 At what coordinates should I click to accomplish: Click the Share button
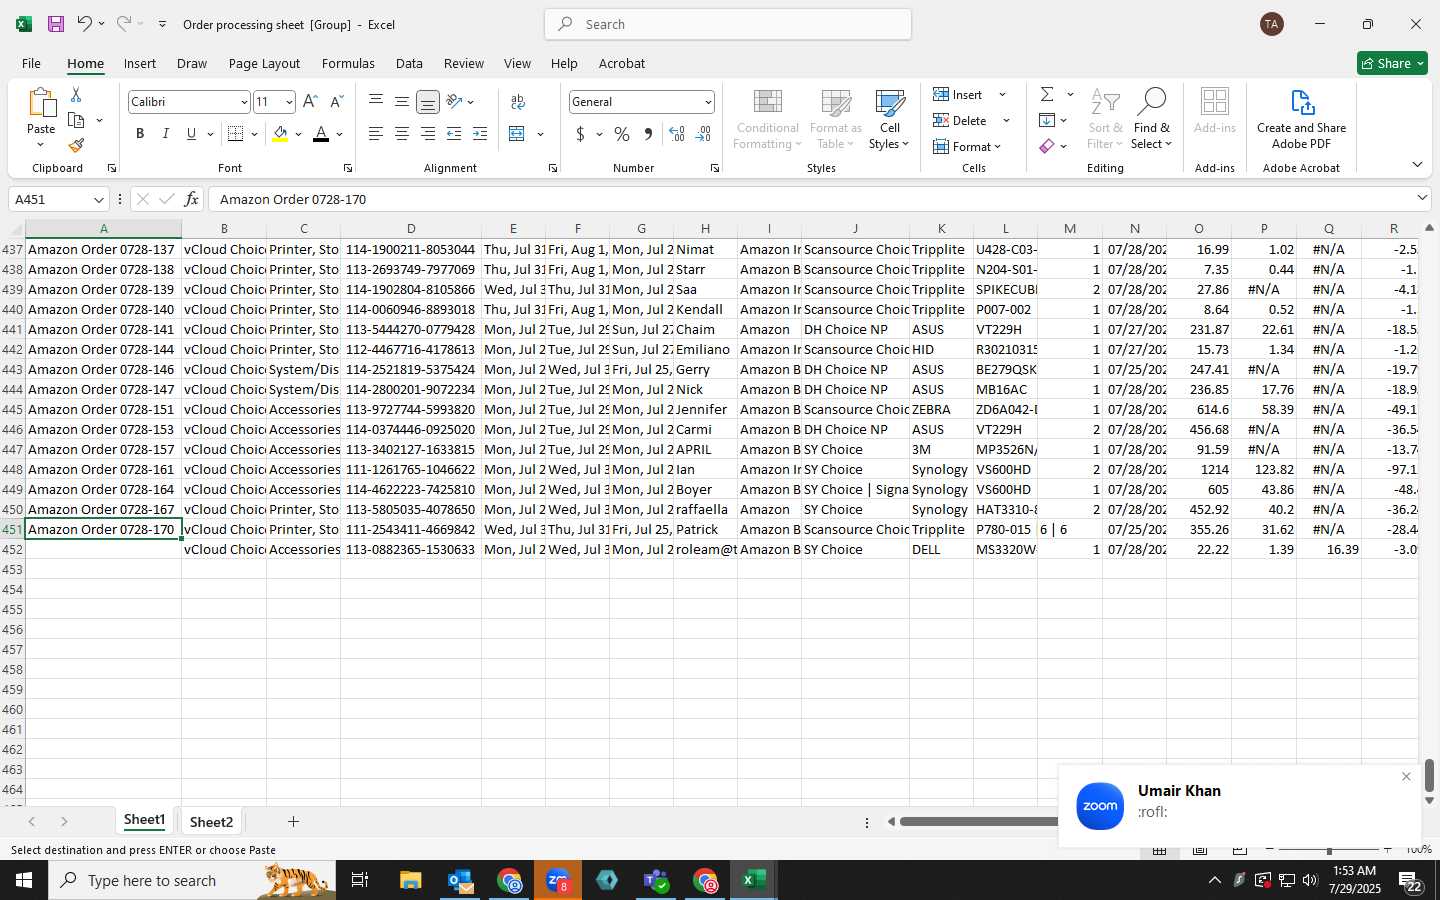click(x=1392, y=63)
